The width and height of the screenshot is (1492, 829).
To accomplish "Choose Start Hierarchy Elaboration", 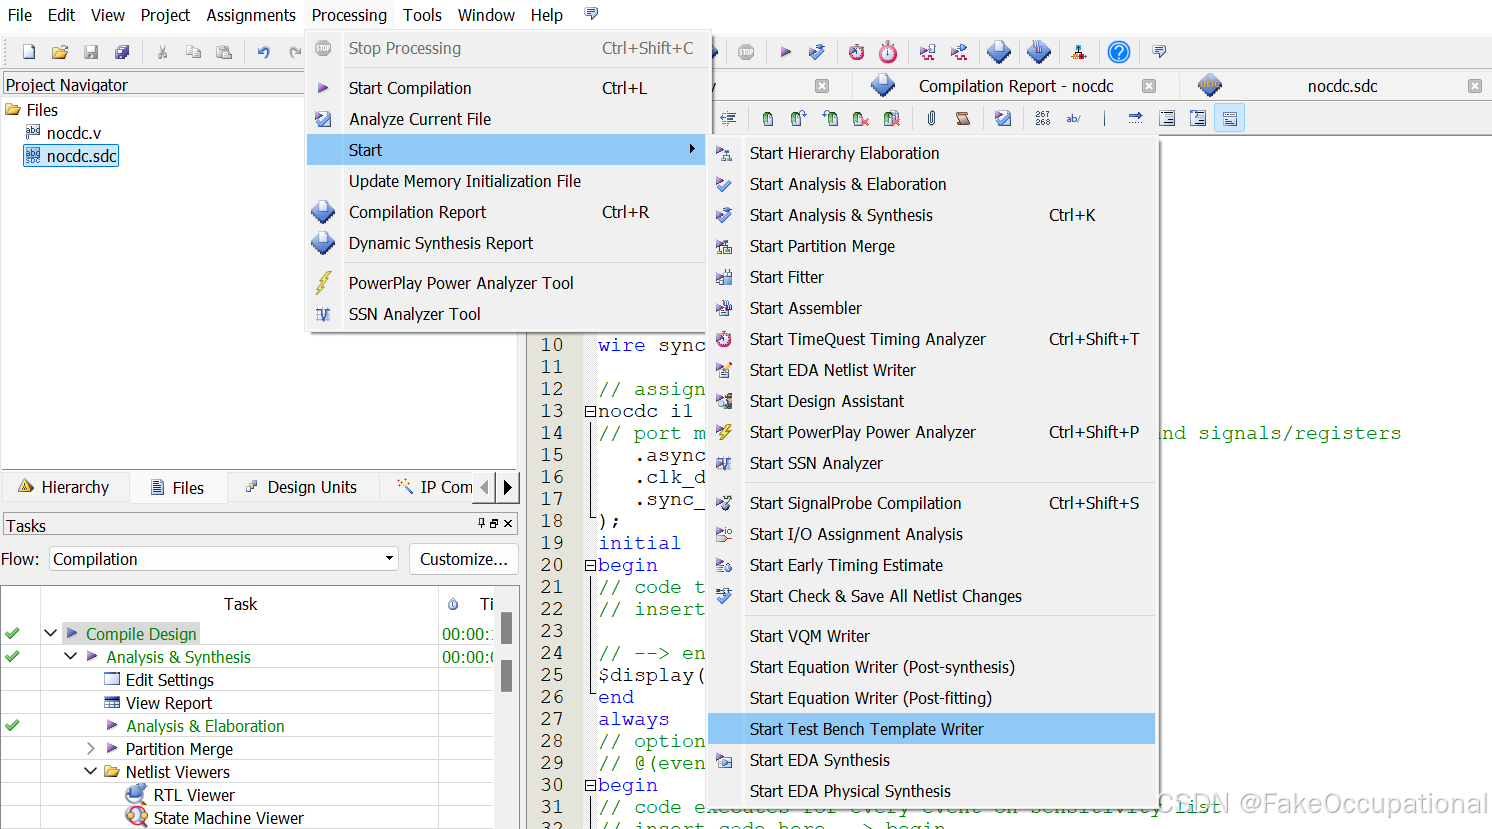I will 931,153.
